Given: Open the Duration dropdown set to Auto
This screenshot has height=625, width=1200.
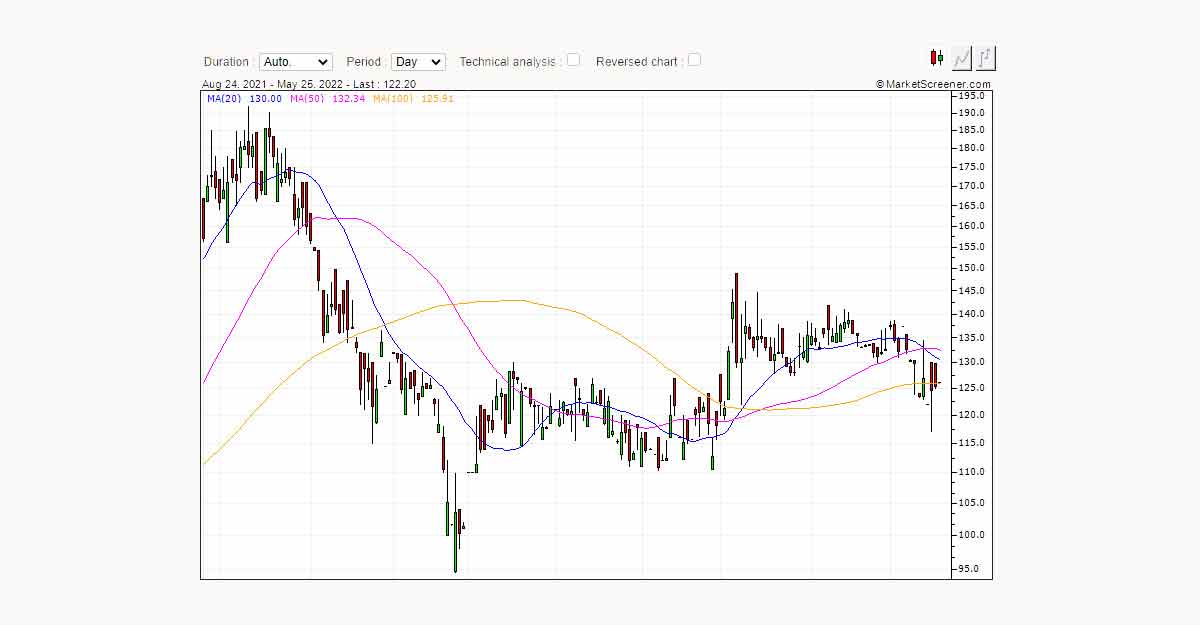Looking at the screenshot, I should click(x=295, y=62).
